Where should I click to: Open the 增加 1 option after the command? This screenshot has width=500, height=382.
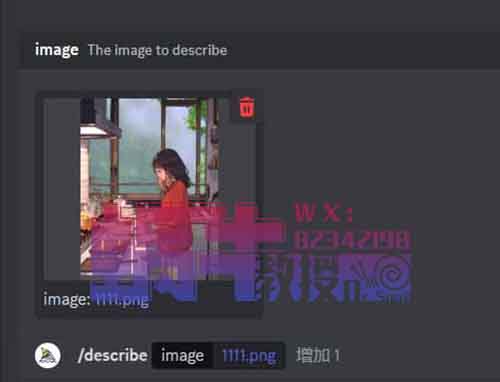point(318,355)
